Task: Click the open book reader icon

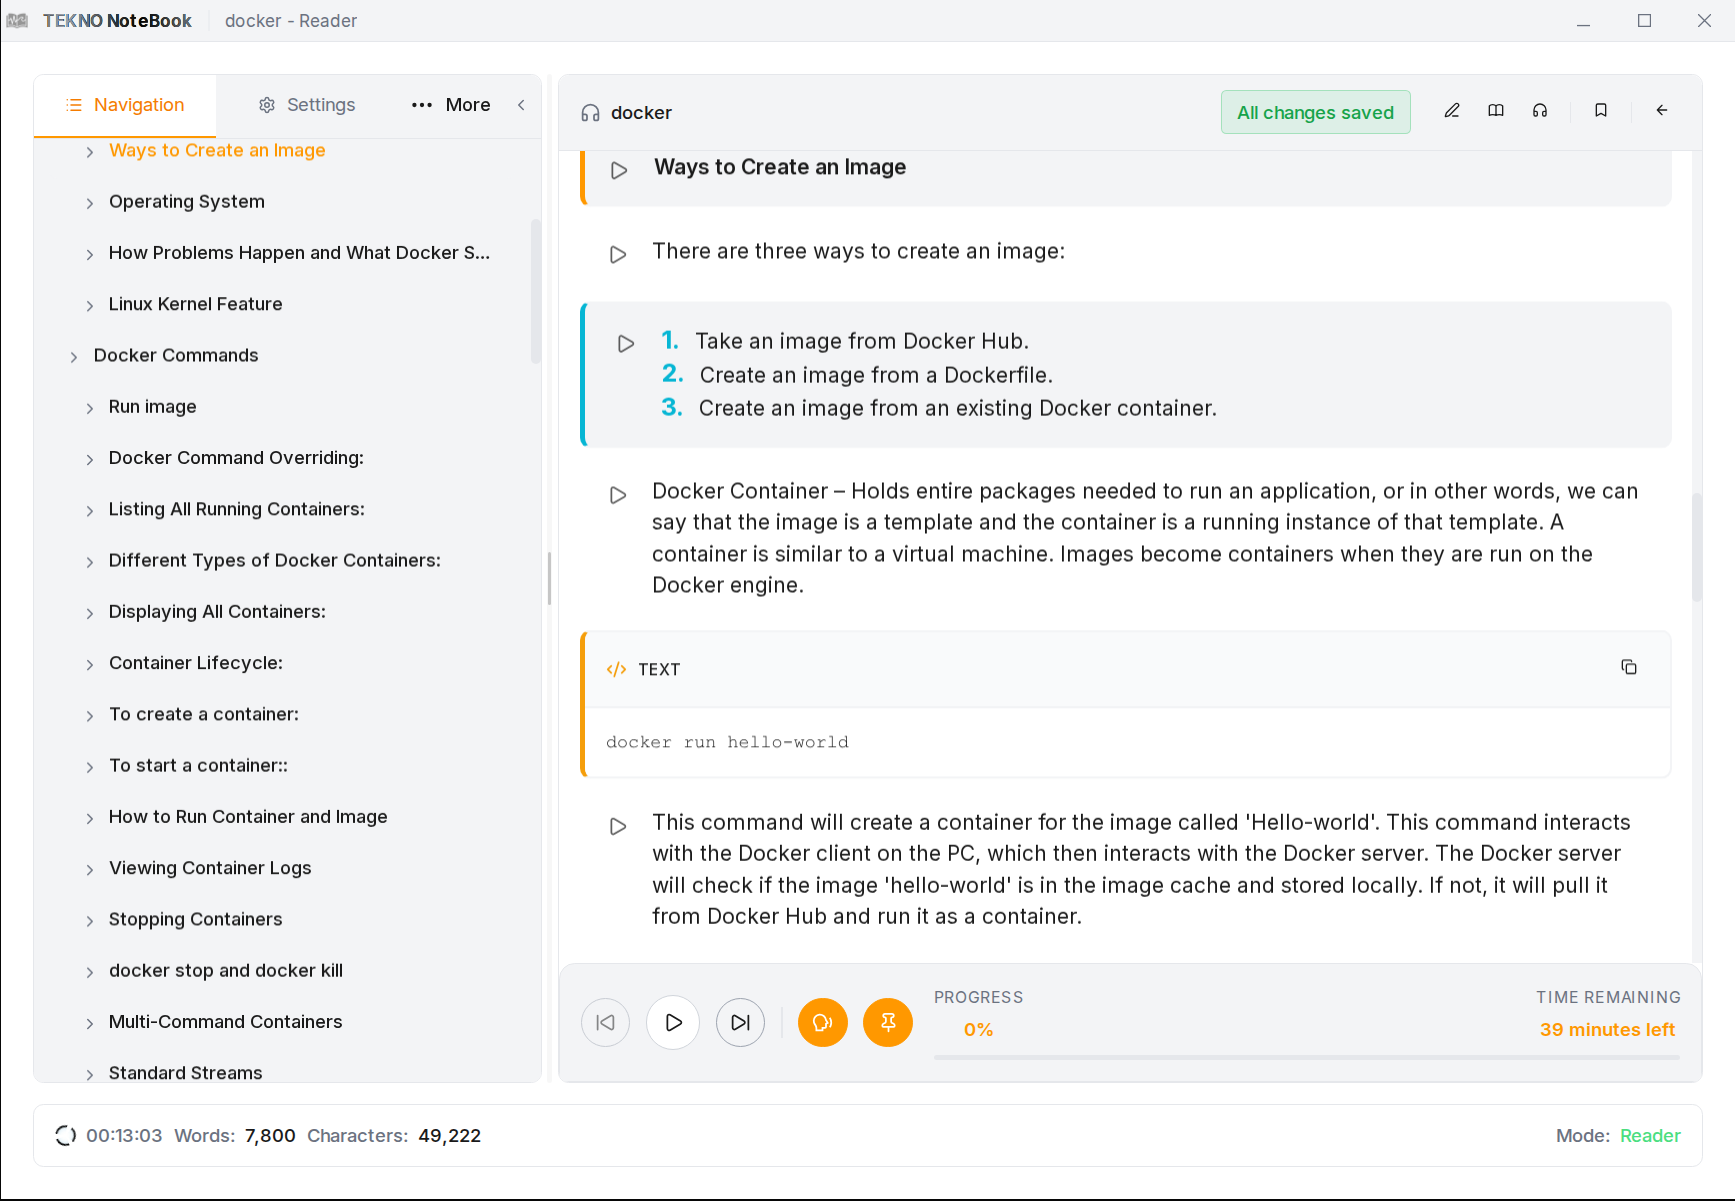Action: pos(1496,111)
